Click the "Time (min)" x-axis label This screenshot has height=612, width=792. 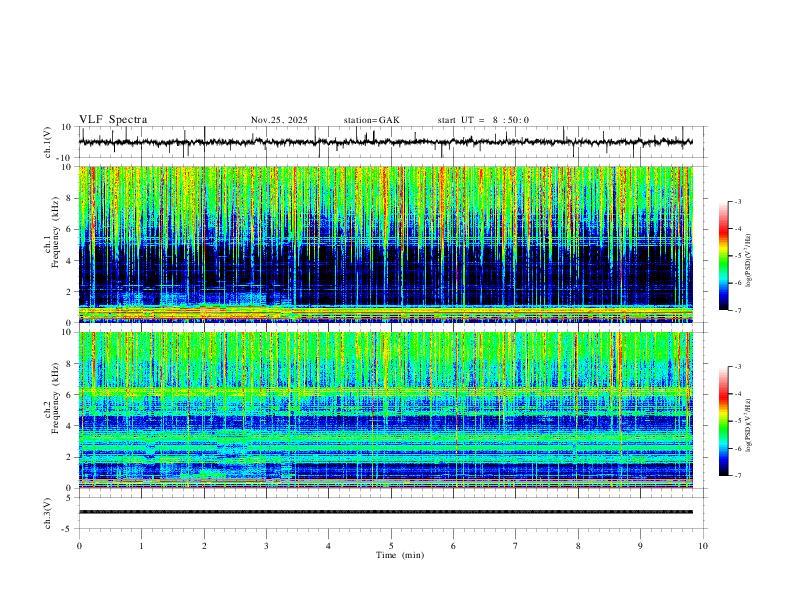[x=400, y=555]
